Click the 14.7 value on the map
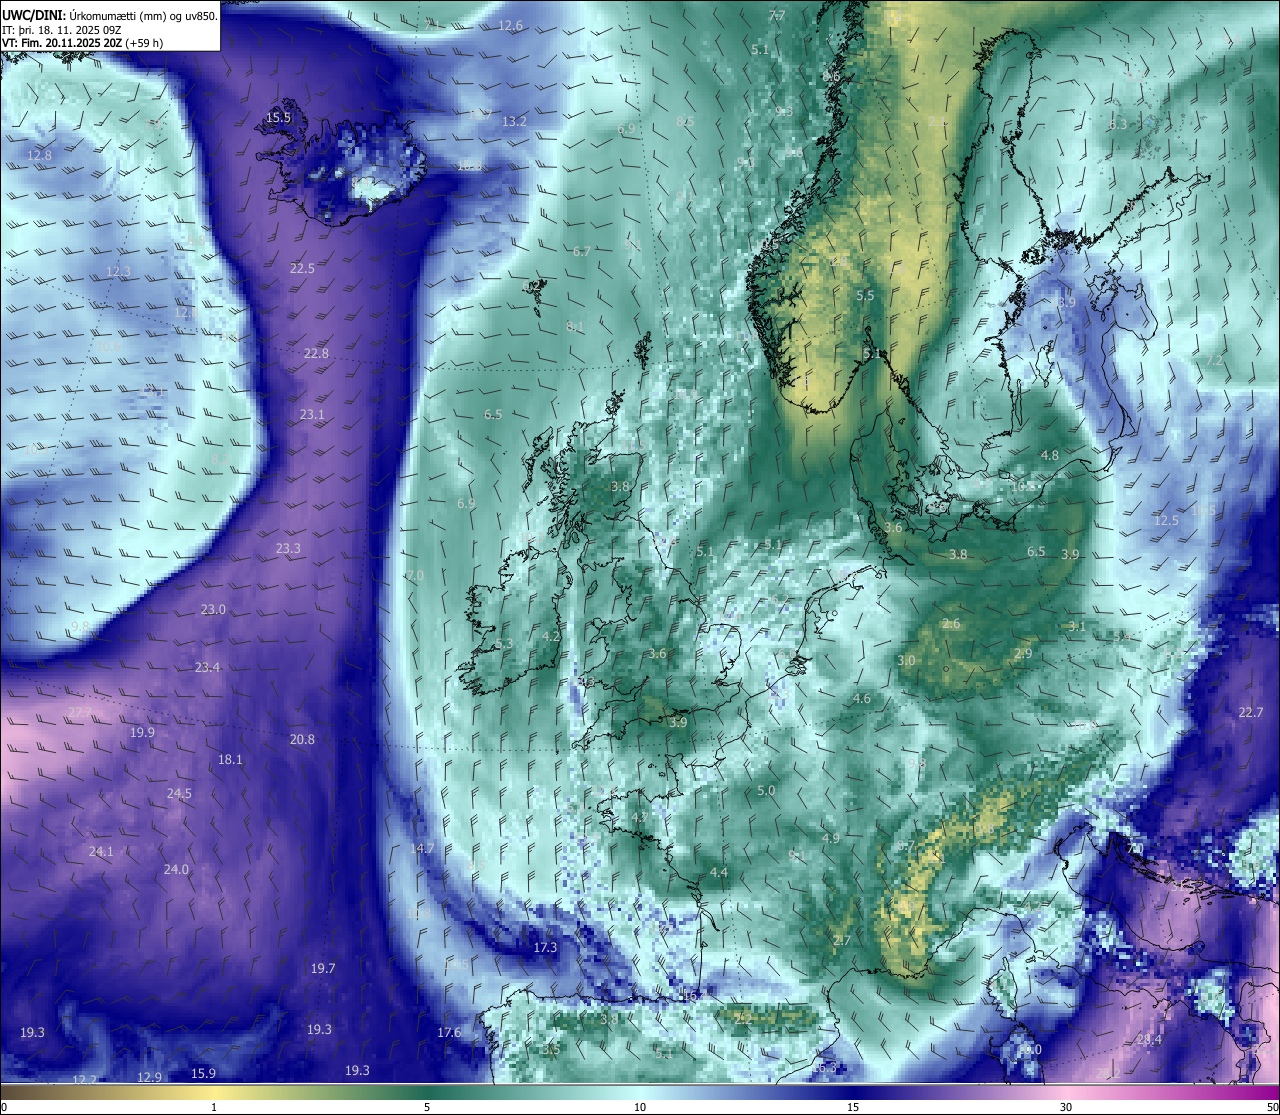Viewport: 1280px width, 1115px height. (422, 848)
